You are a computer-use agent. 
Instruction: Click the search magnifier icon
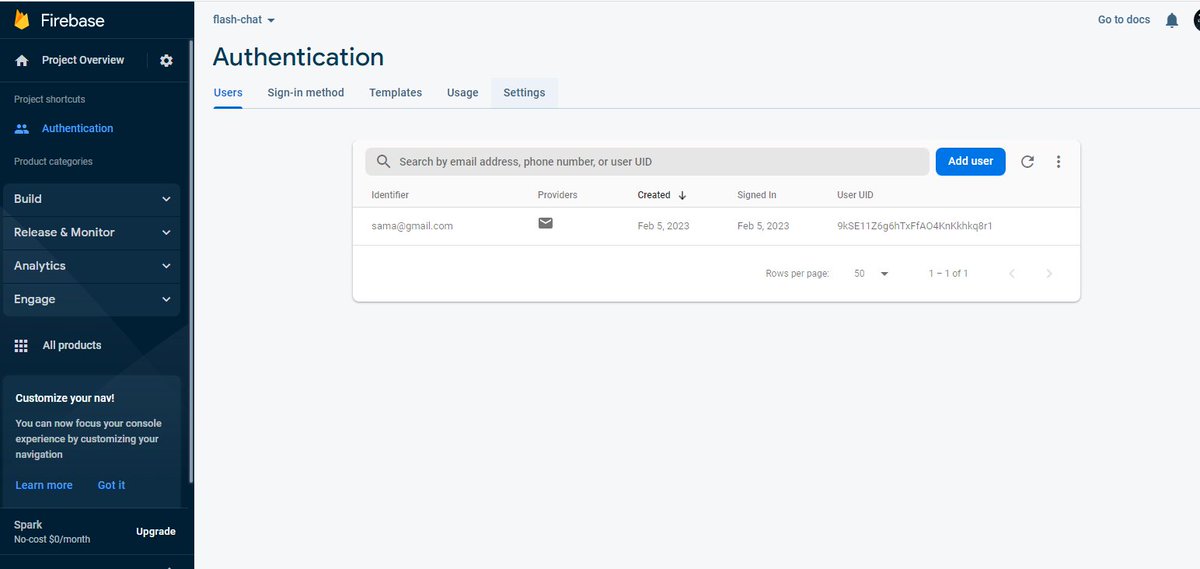[x=384, y=161]
